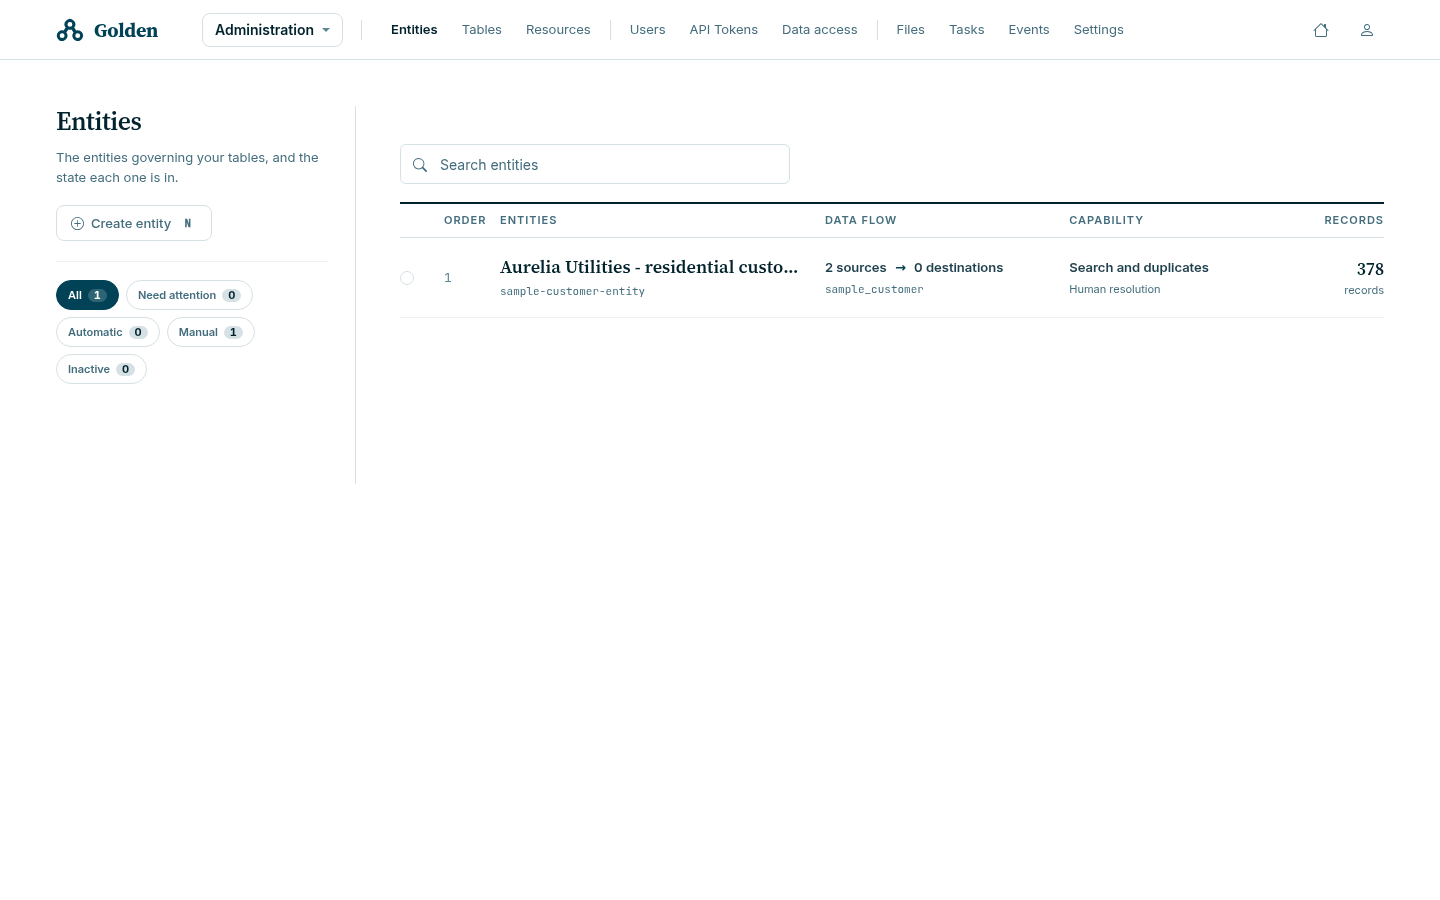Open the Data access tab
Viewport: 1440px width, 900px height.
pos(820,30)
